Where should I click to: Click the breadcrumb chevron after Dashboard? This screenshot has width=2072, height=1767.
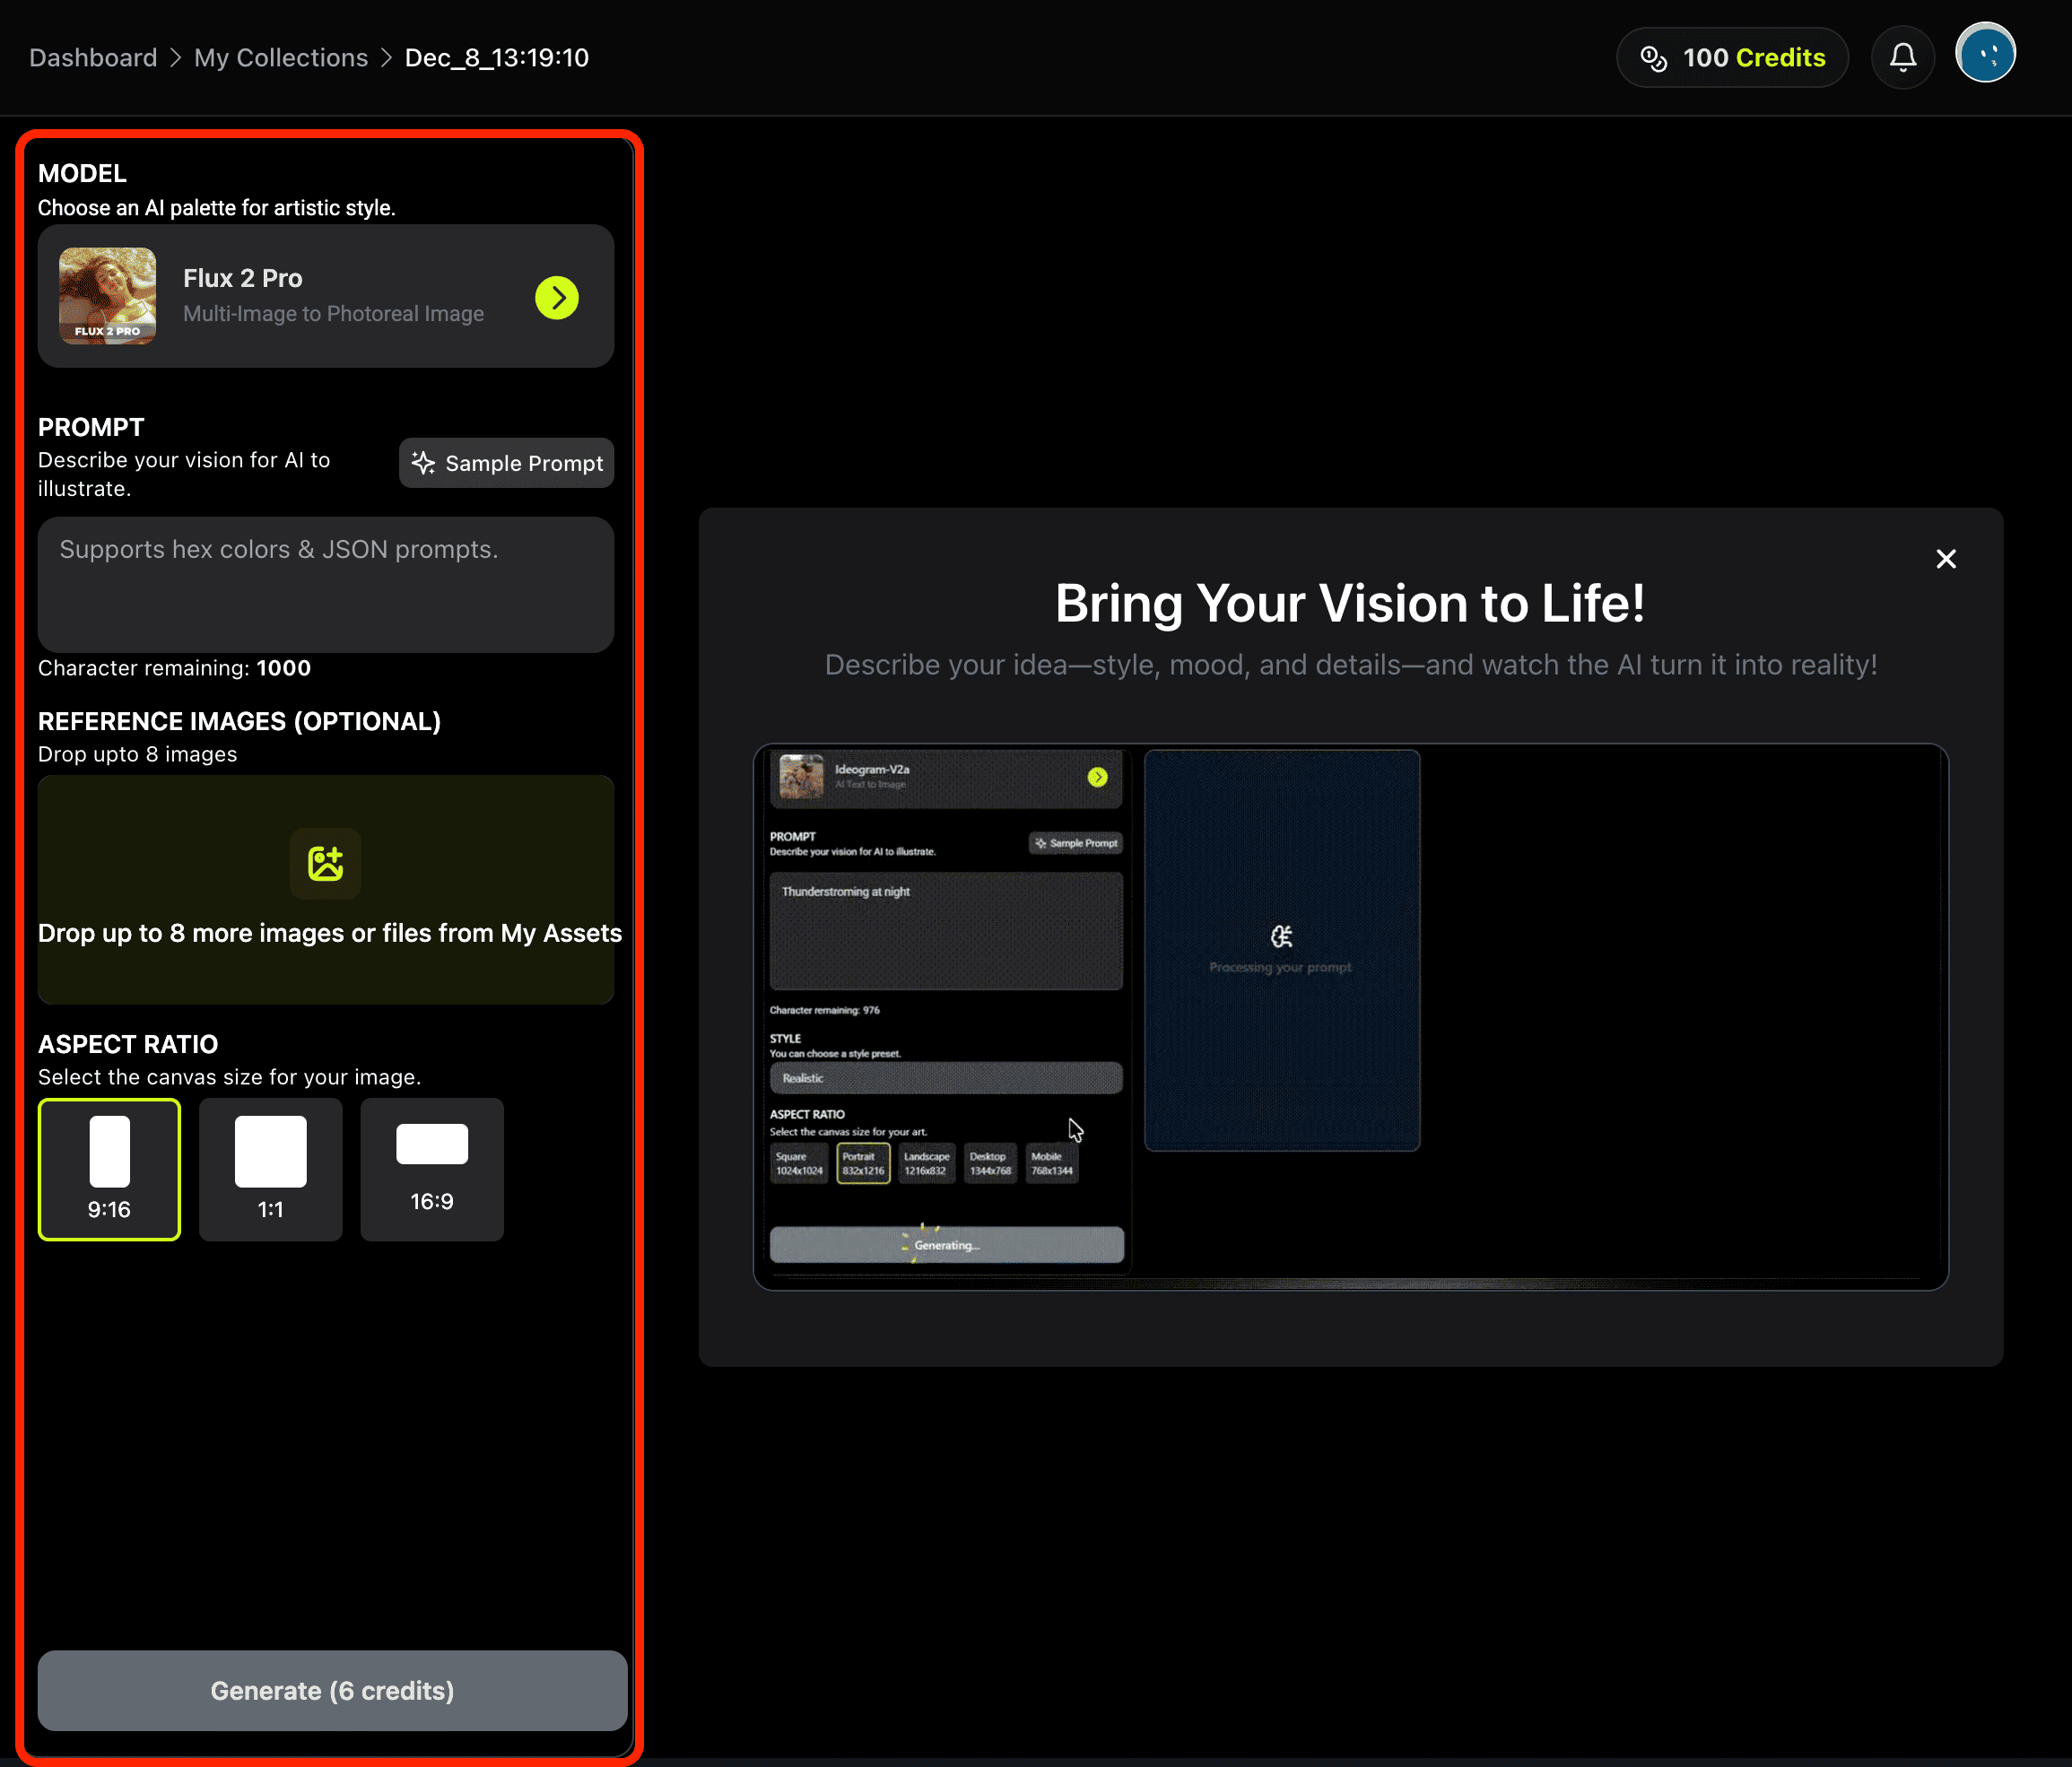[176, 58]
